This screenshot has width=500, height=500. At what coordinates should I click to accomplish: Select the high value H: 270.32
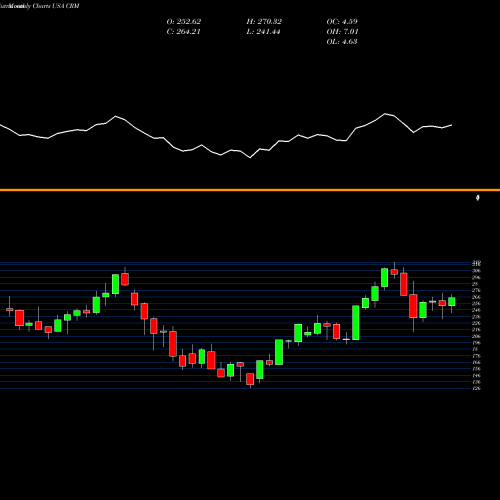pos(264,22)
